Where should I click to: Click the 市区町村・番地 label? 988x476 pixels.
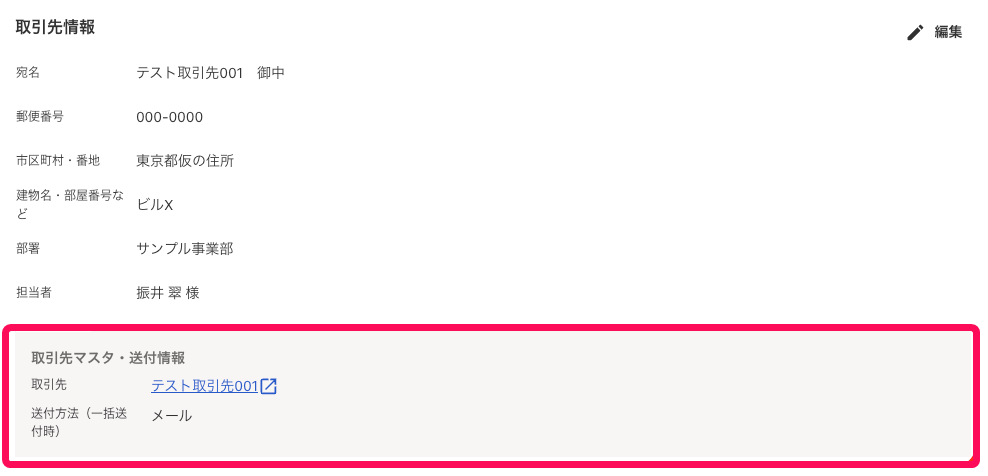(58, 160)
